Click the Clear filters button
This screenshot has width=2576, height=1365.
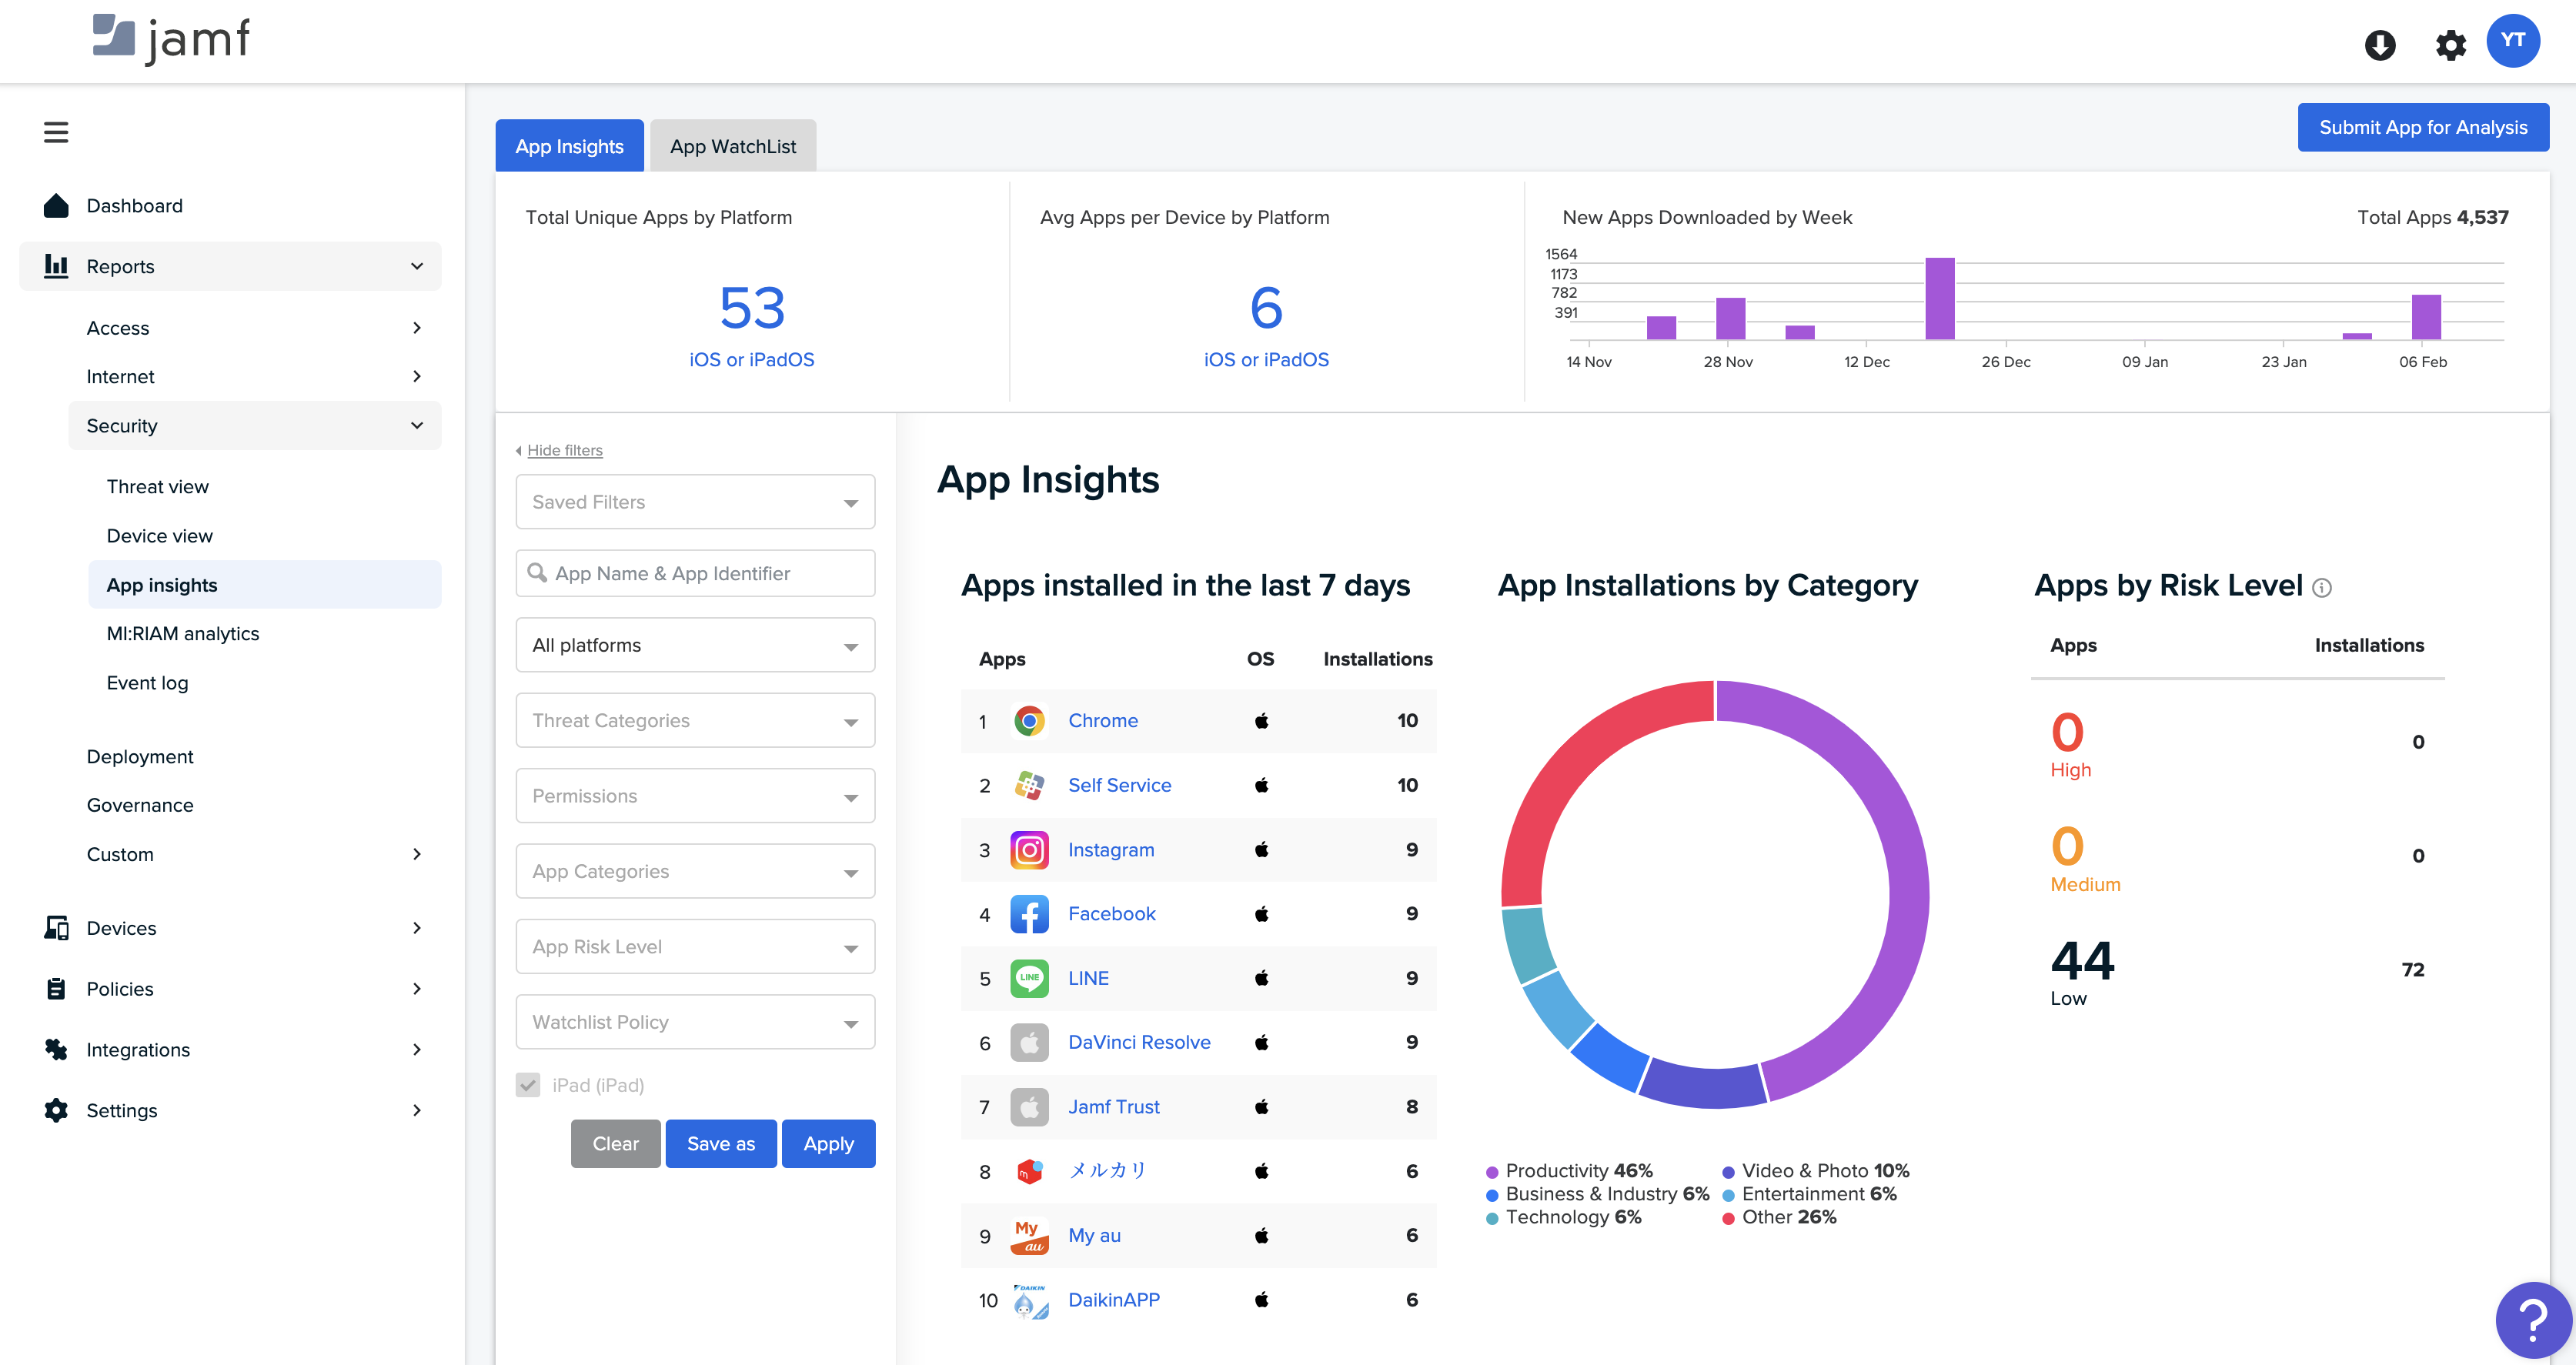tap(615, 1143)
